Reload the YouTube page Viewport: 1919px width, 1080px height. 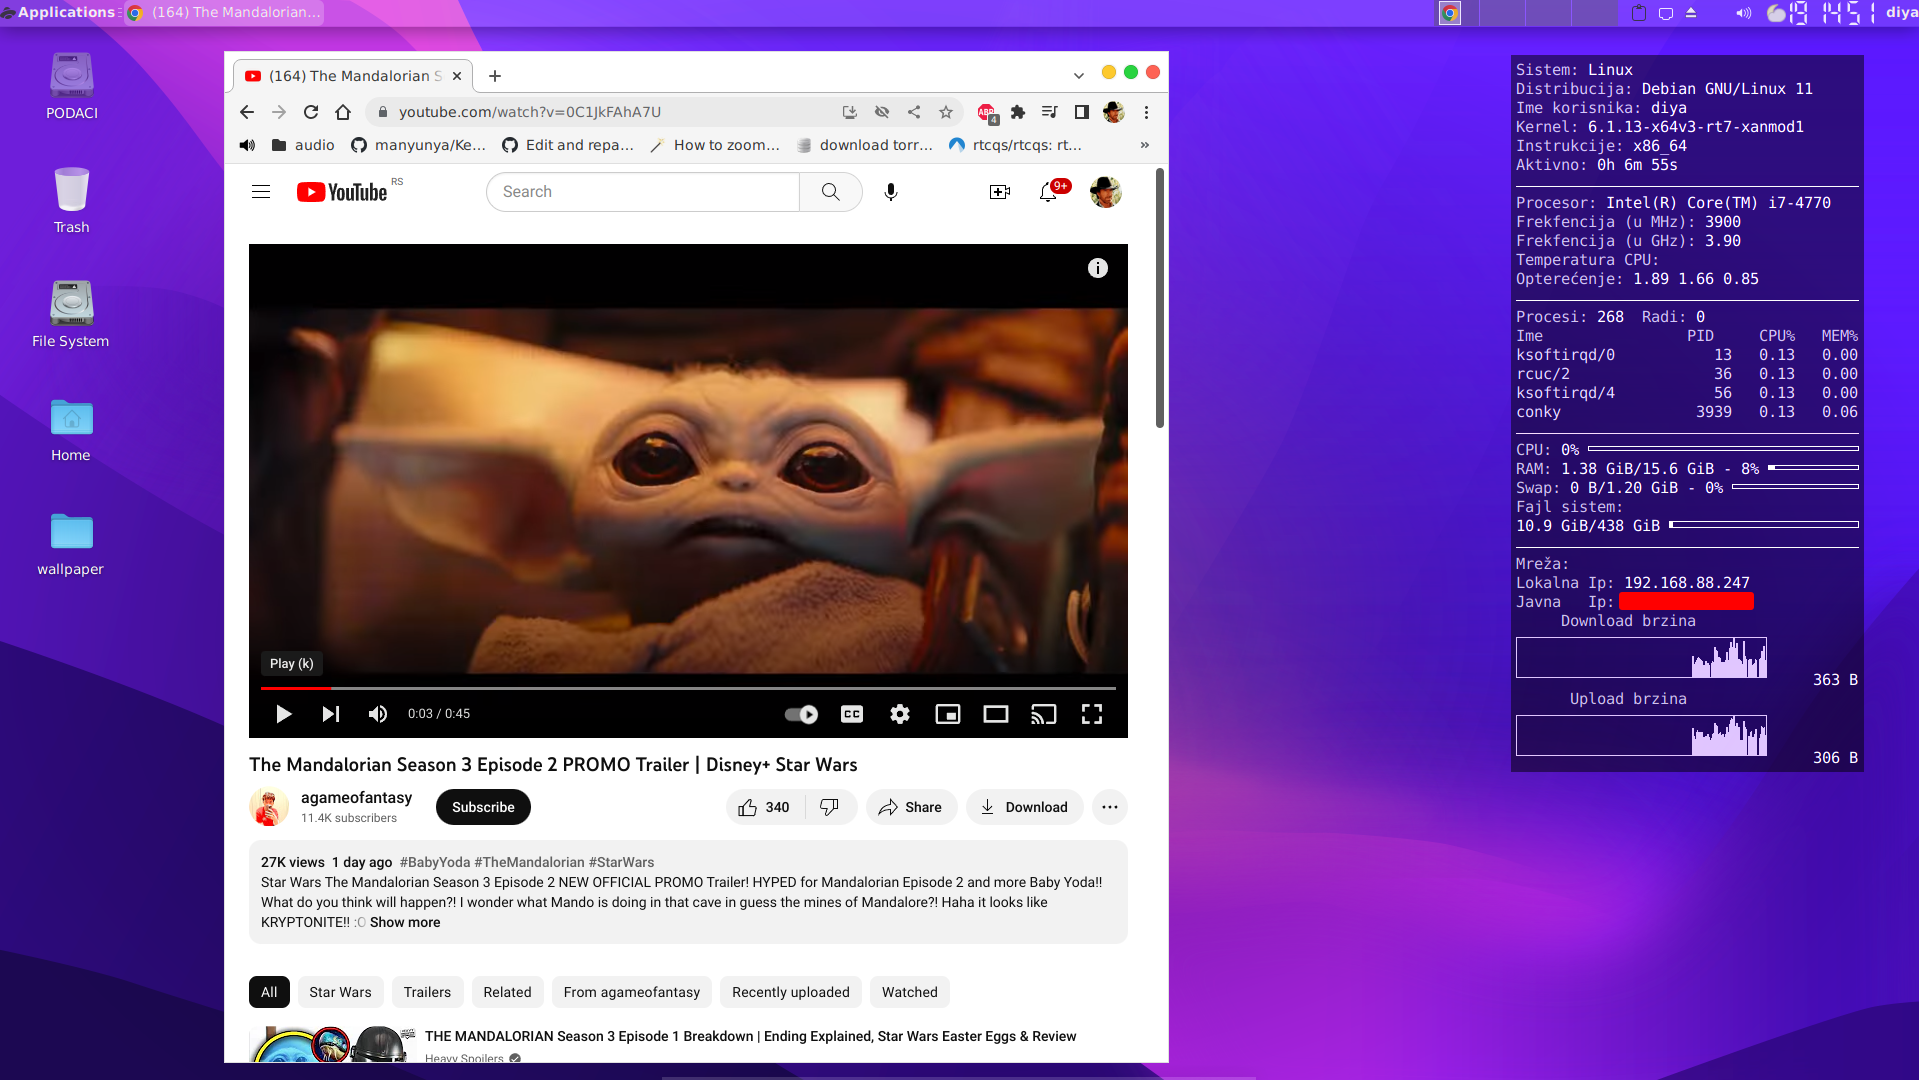311,112
